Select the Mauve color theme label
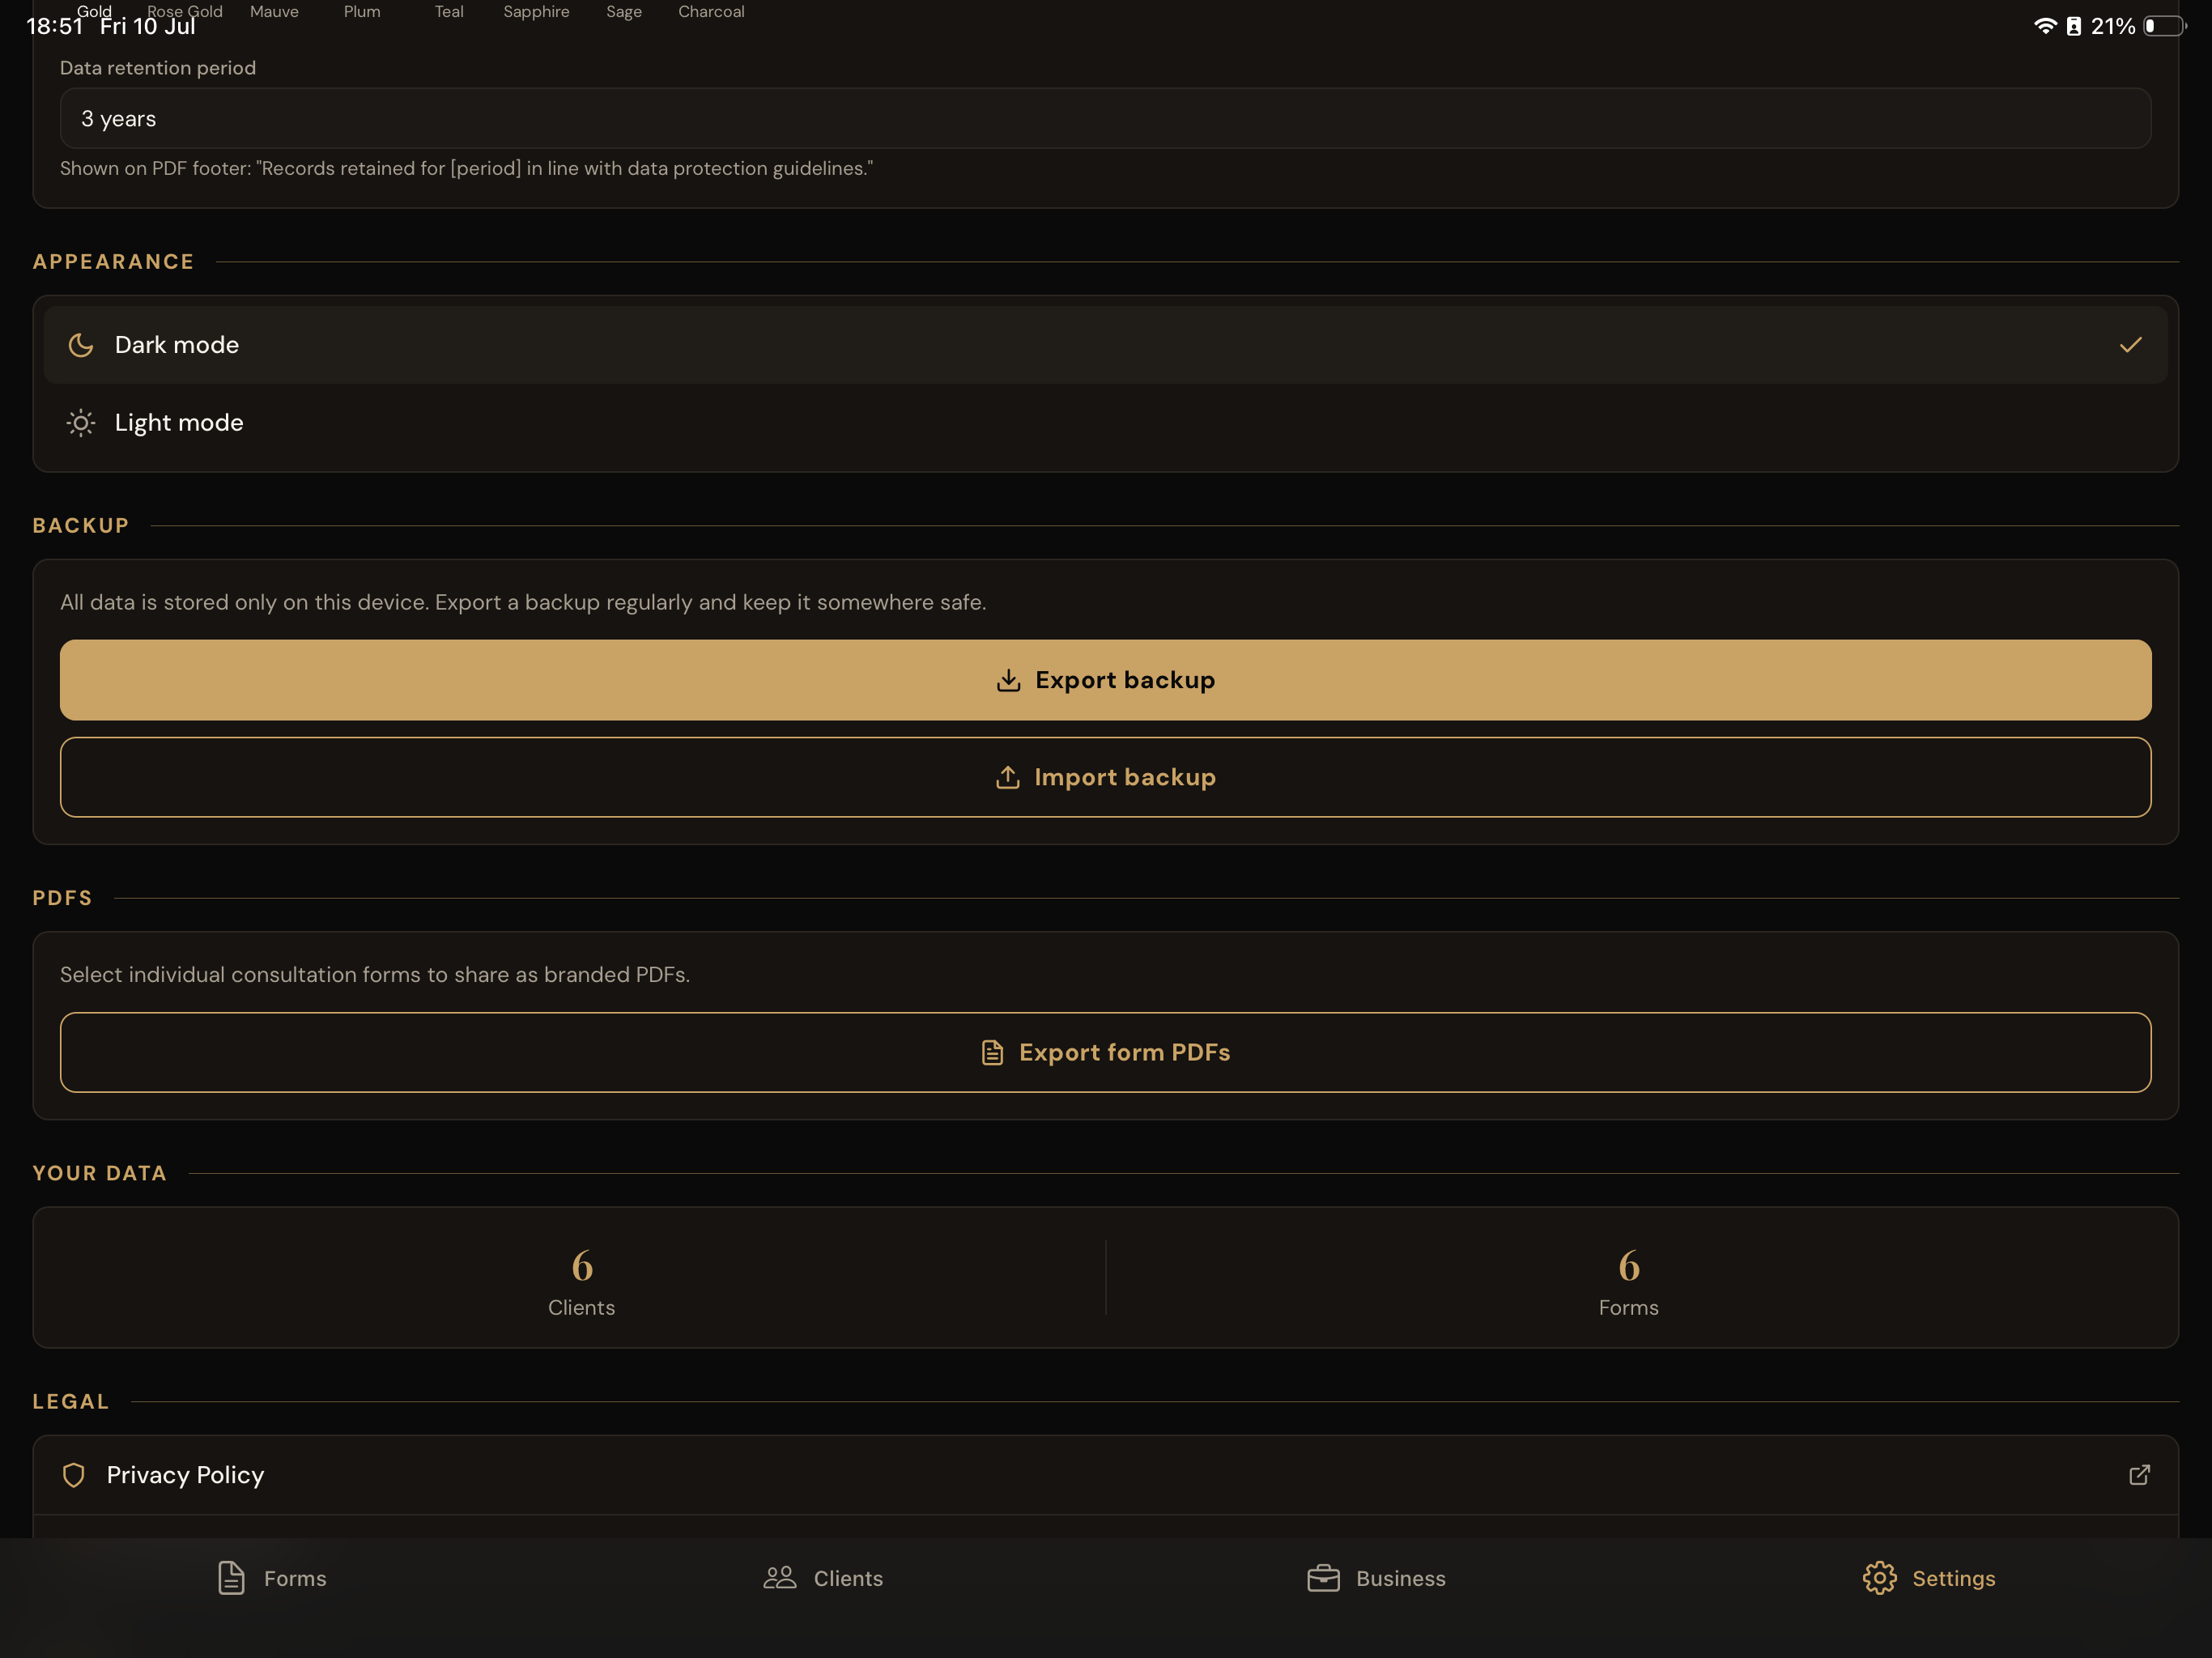 pyautogui.click(x=274, y=11)
